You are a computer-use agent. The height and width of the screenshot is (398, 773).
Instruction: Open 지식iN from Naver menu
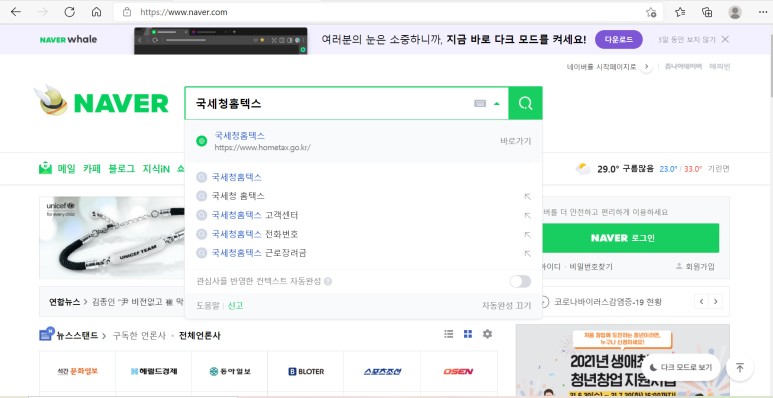[x=156, y=169]
